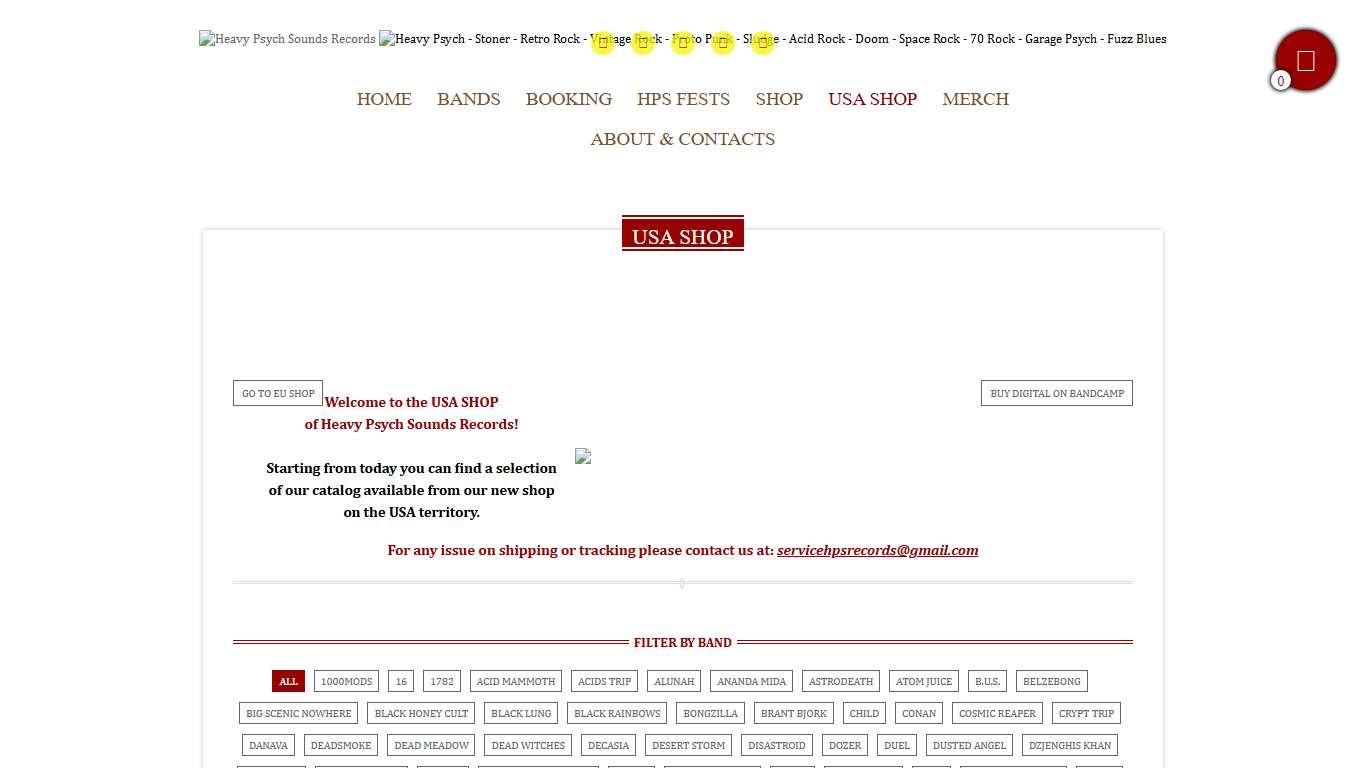Click the rightmost yellow social icon
Screen dimensions: 1366x768
[763, 43]
